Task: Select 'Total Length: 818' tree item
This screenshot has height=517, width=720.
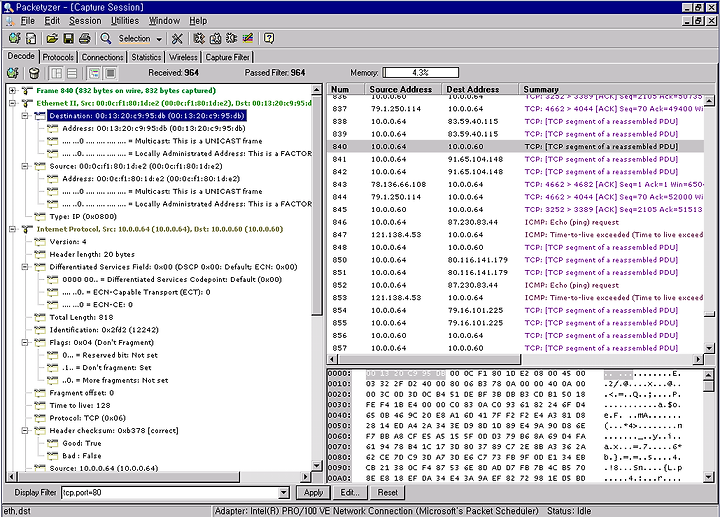Action: pos(81,317)
